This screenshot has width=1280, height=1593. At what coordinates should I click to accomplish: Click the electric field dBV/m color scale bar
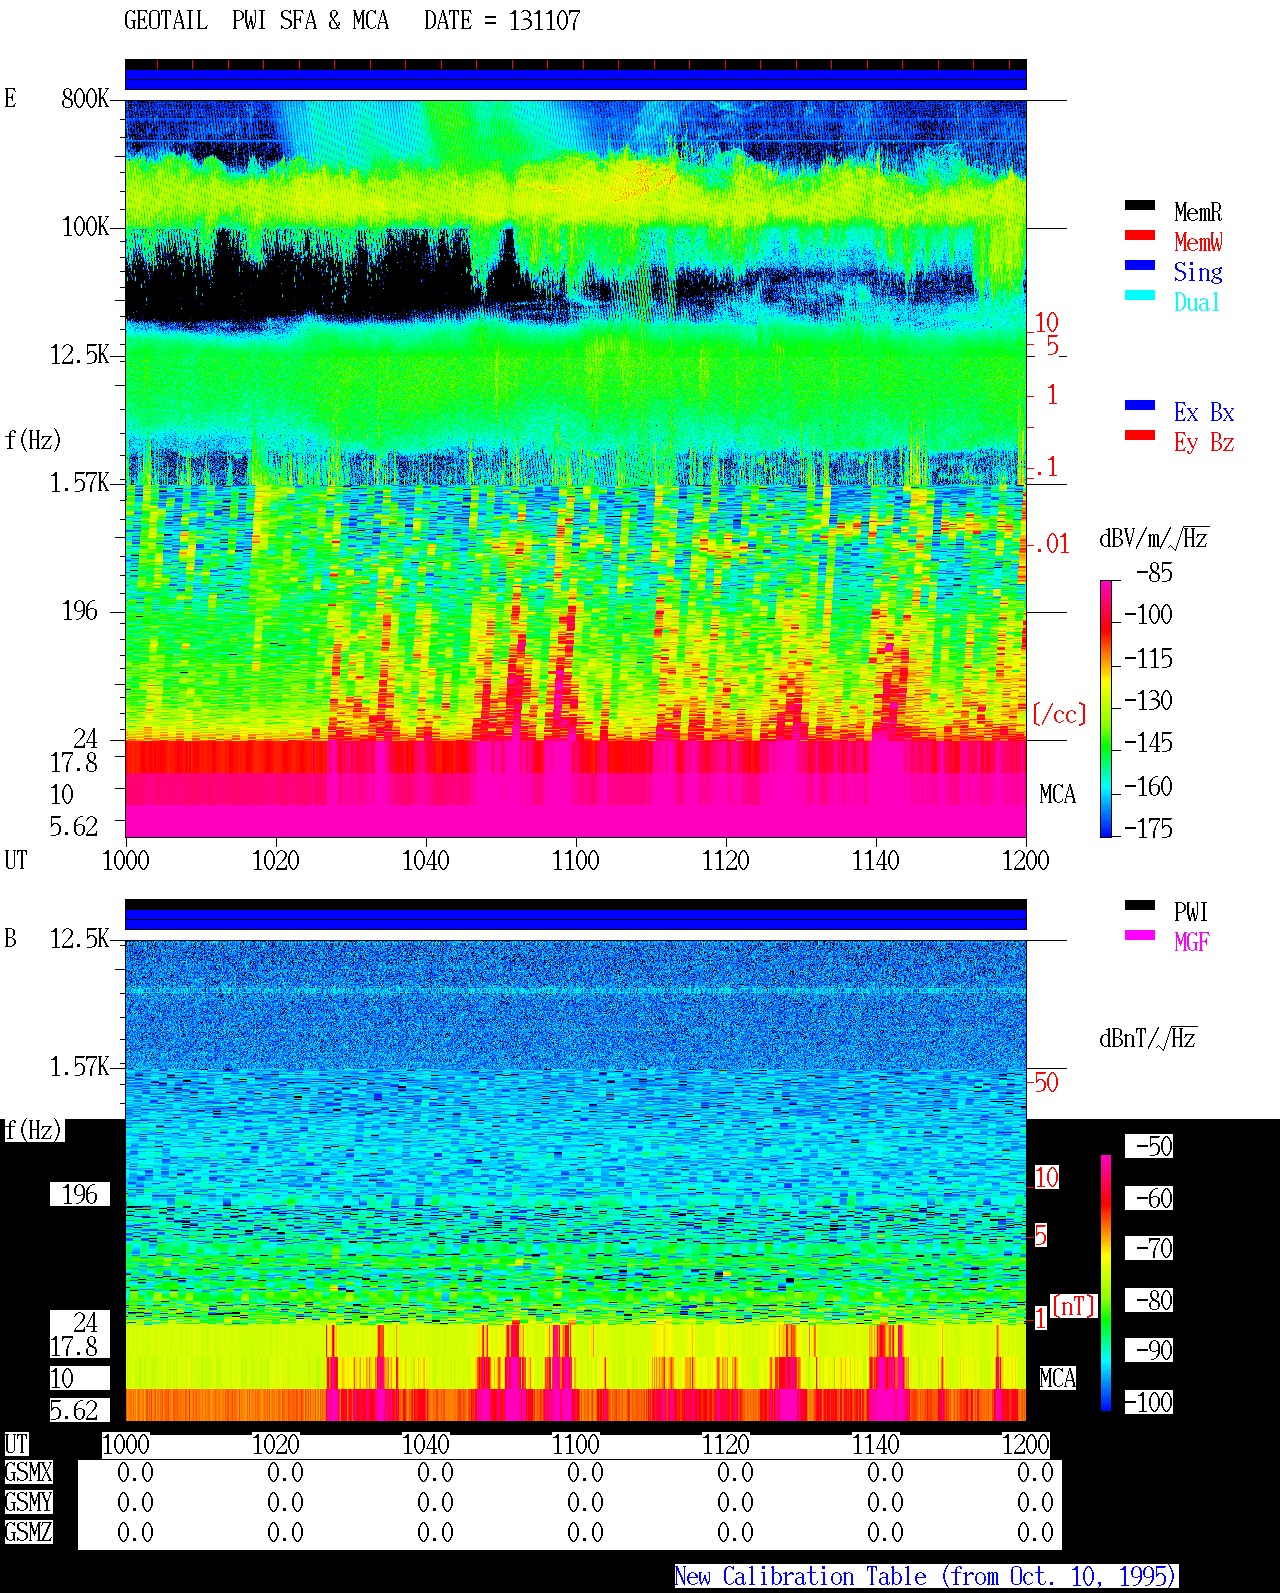pyautogui.click(x=1105, y=708)
